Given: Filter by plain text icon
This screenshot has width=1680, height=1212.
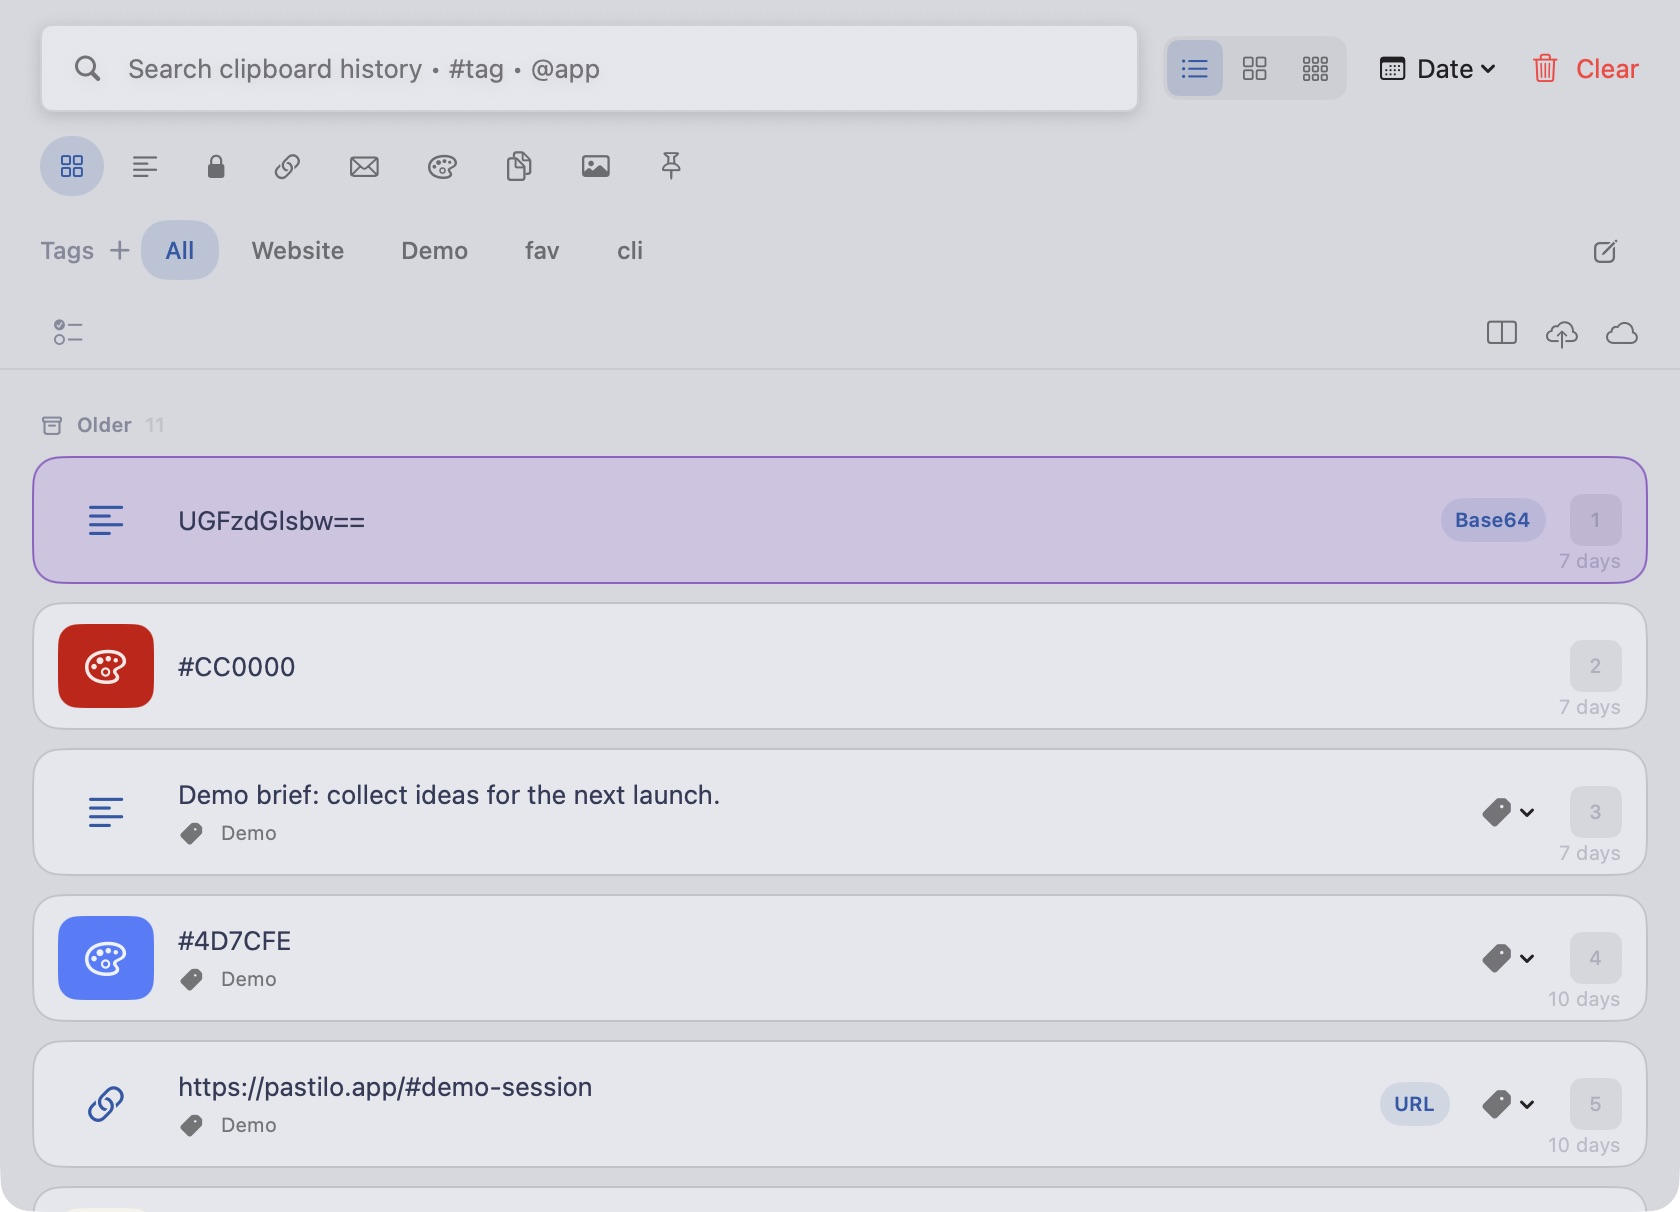Looking at the screenshot, I should (x=145, y=166).
